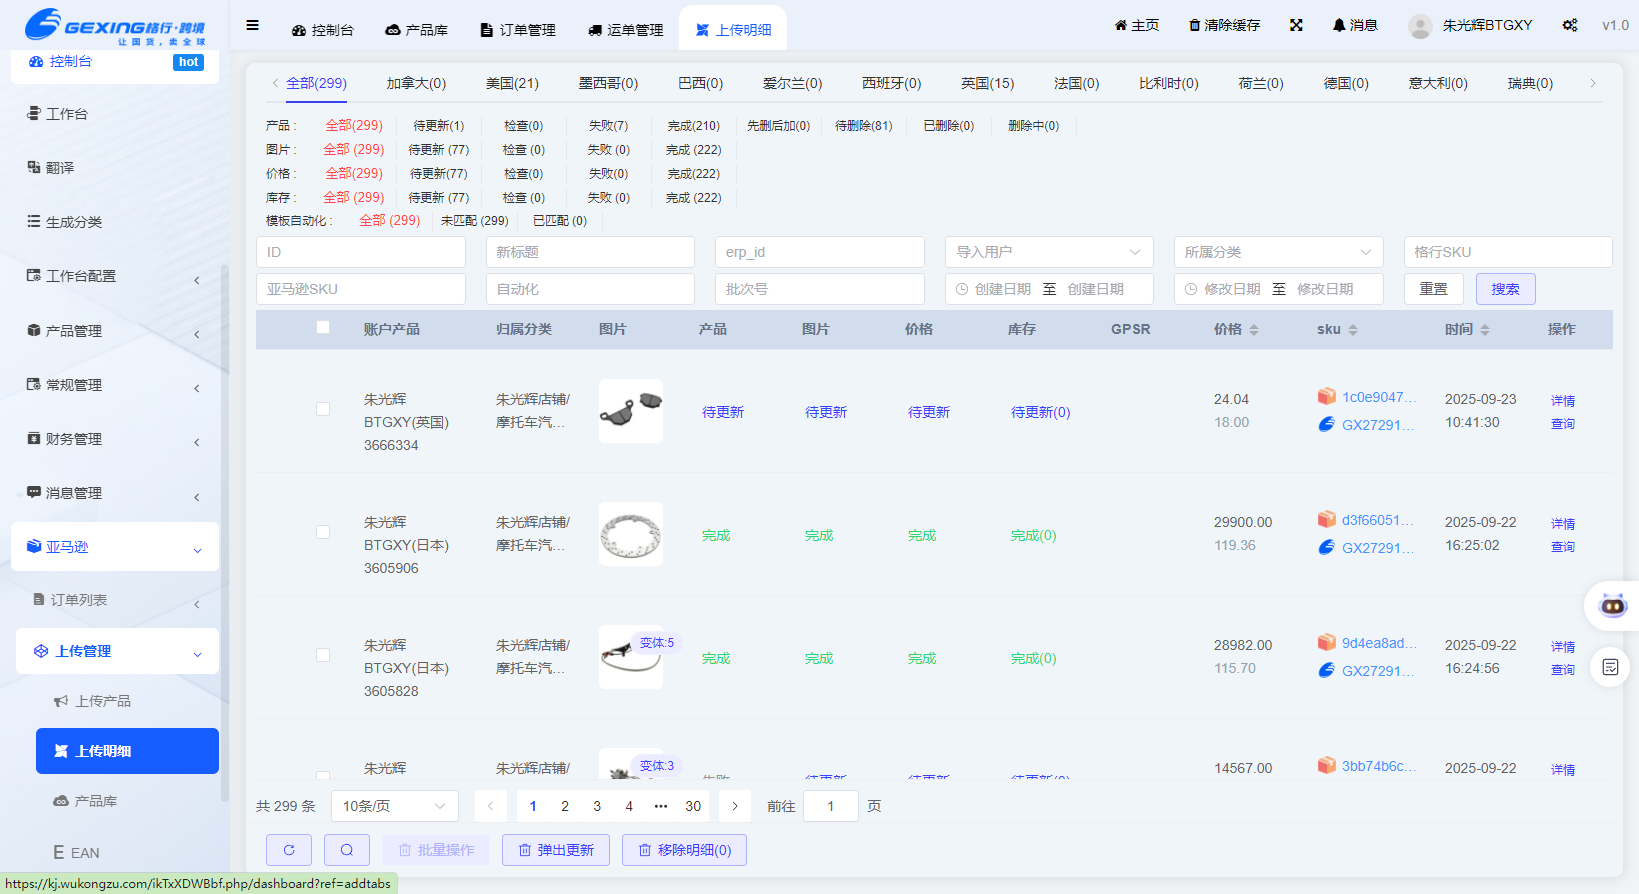Open the settings gears icon
Viewport: 1639px width, 894px height.
1570,26
